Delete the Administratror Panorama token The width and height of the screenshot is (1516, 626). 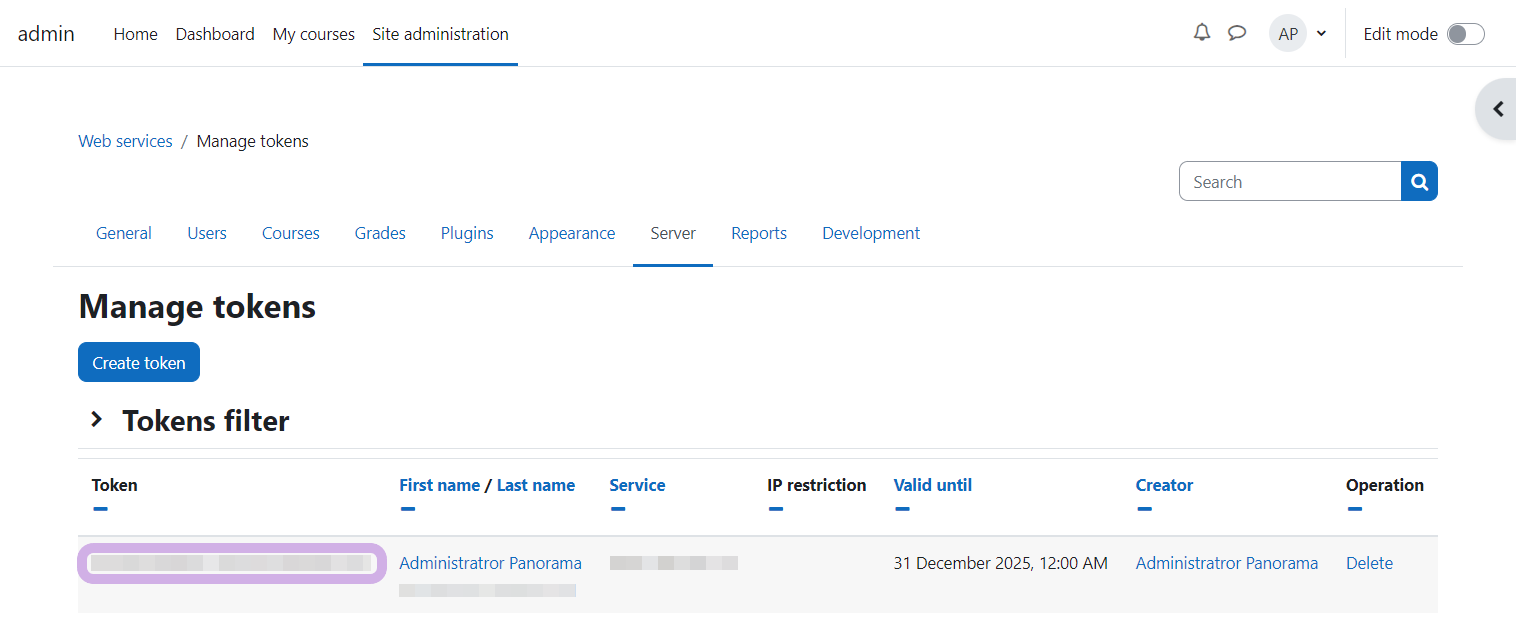(1369, 563)
